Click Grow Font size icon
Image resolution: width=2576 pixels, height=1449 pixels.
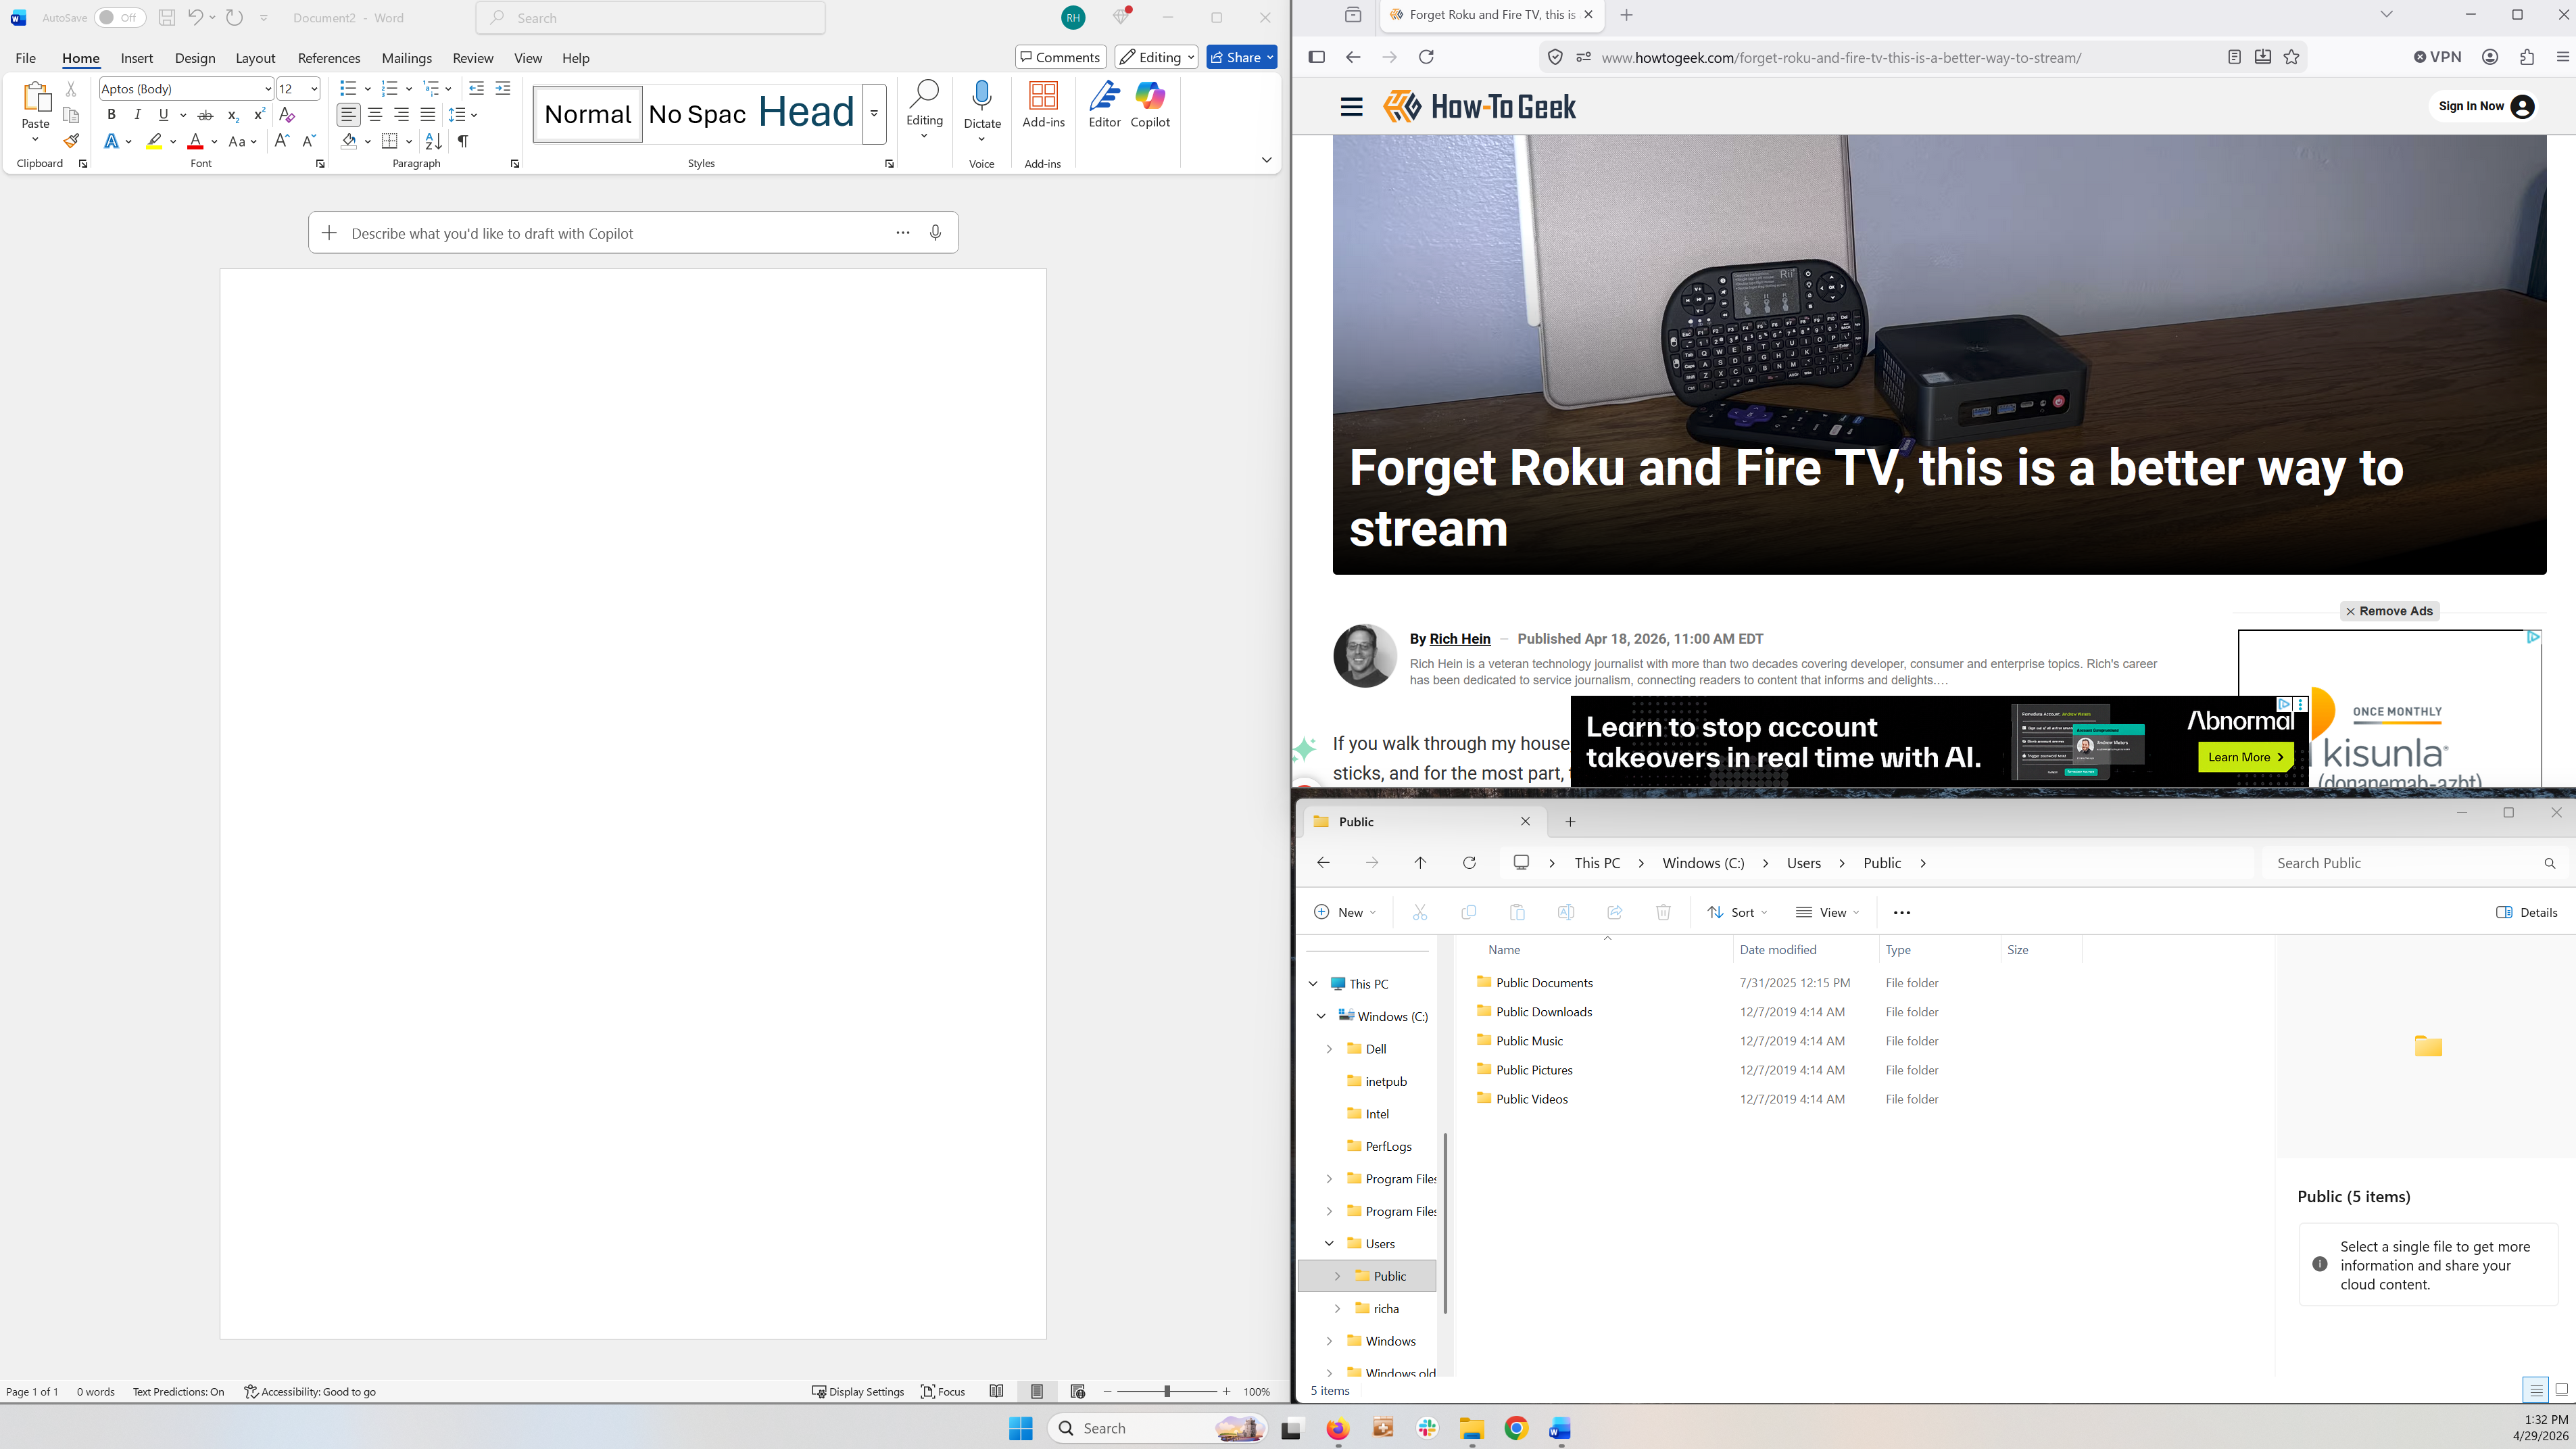(282, 141)
